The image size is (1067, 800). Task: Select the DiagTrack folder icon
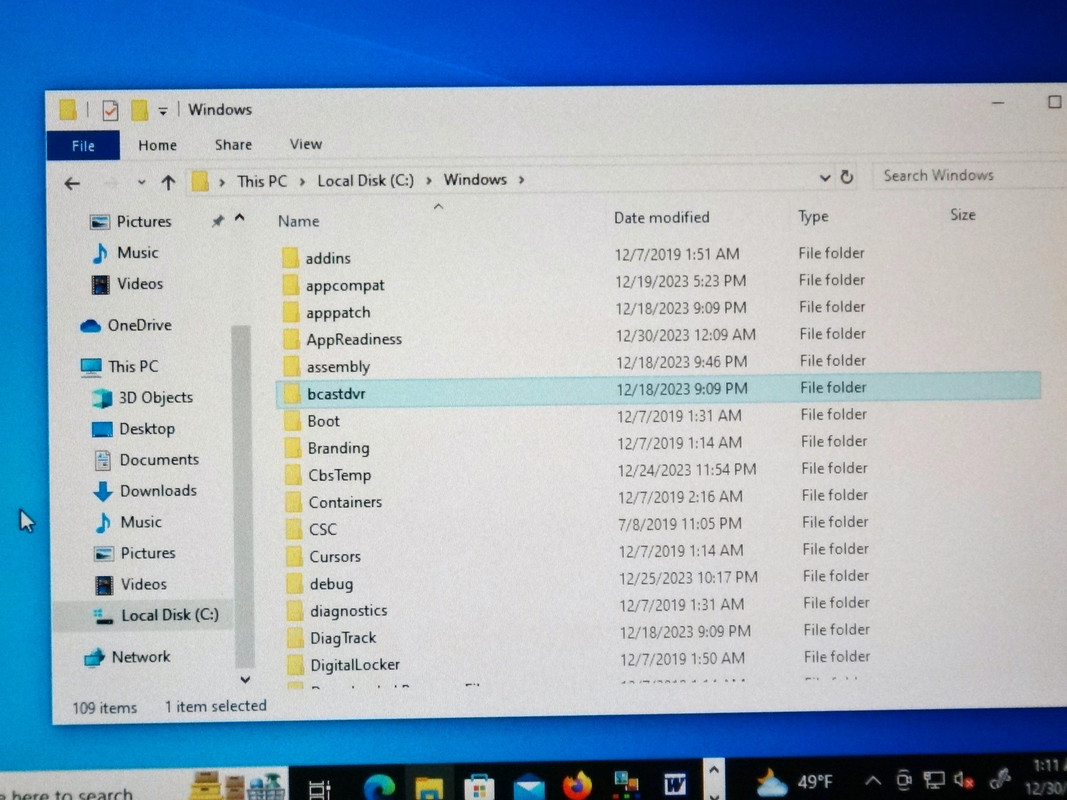click(x=296, y=638)
